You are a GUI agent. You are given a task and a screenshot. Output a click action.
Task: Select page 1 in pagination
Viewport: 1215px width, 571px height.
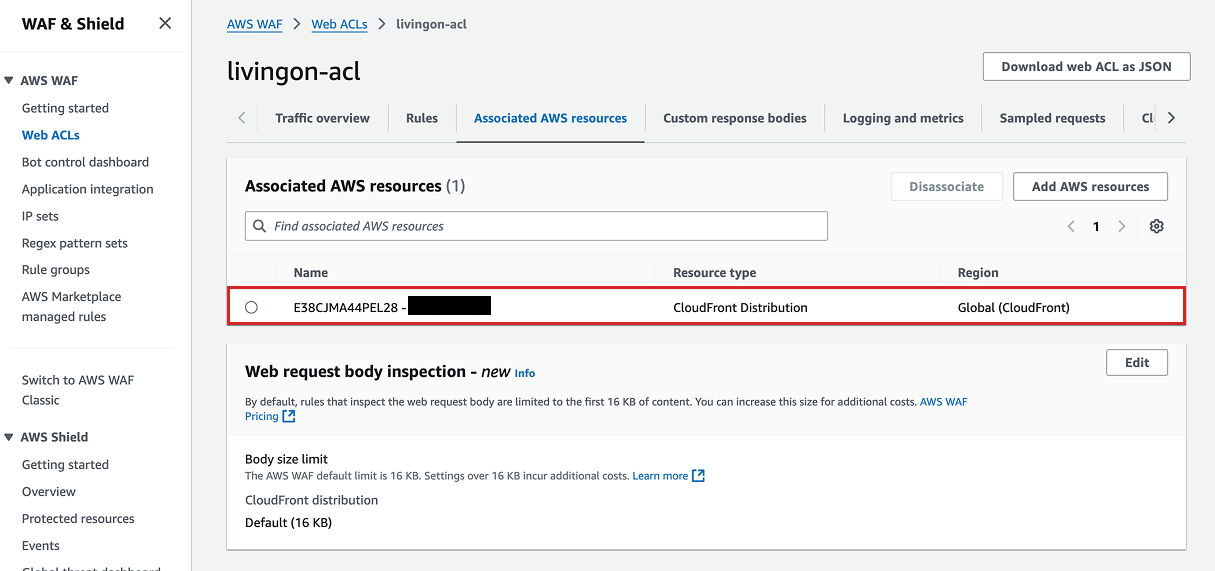point(1096,227)
